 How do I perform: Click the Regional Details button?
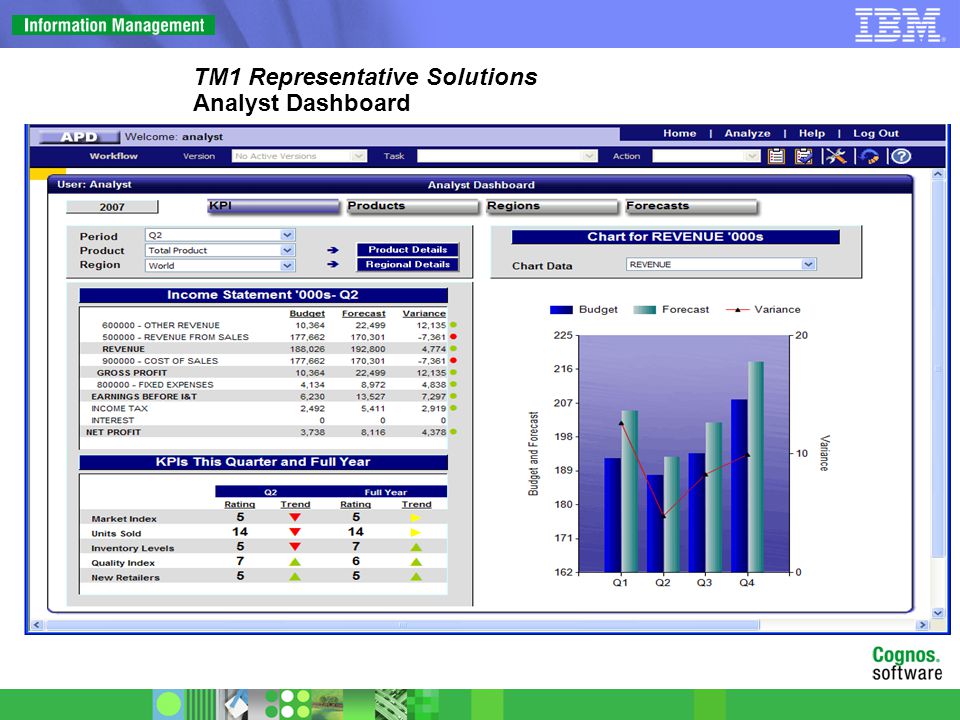coord(408,264)
